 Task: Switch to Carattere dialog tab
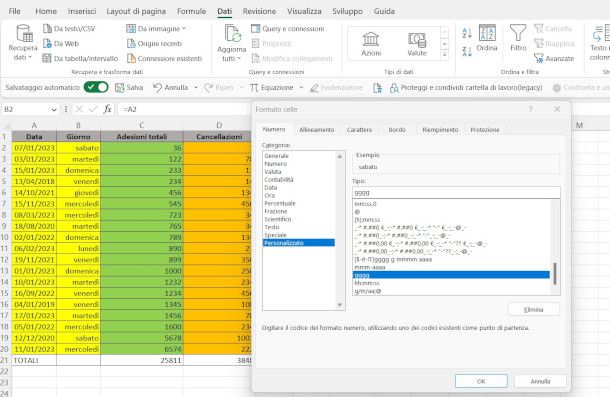coord(359,130)
